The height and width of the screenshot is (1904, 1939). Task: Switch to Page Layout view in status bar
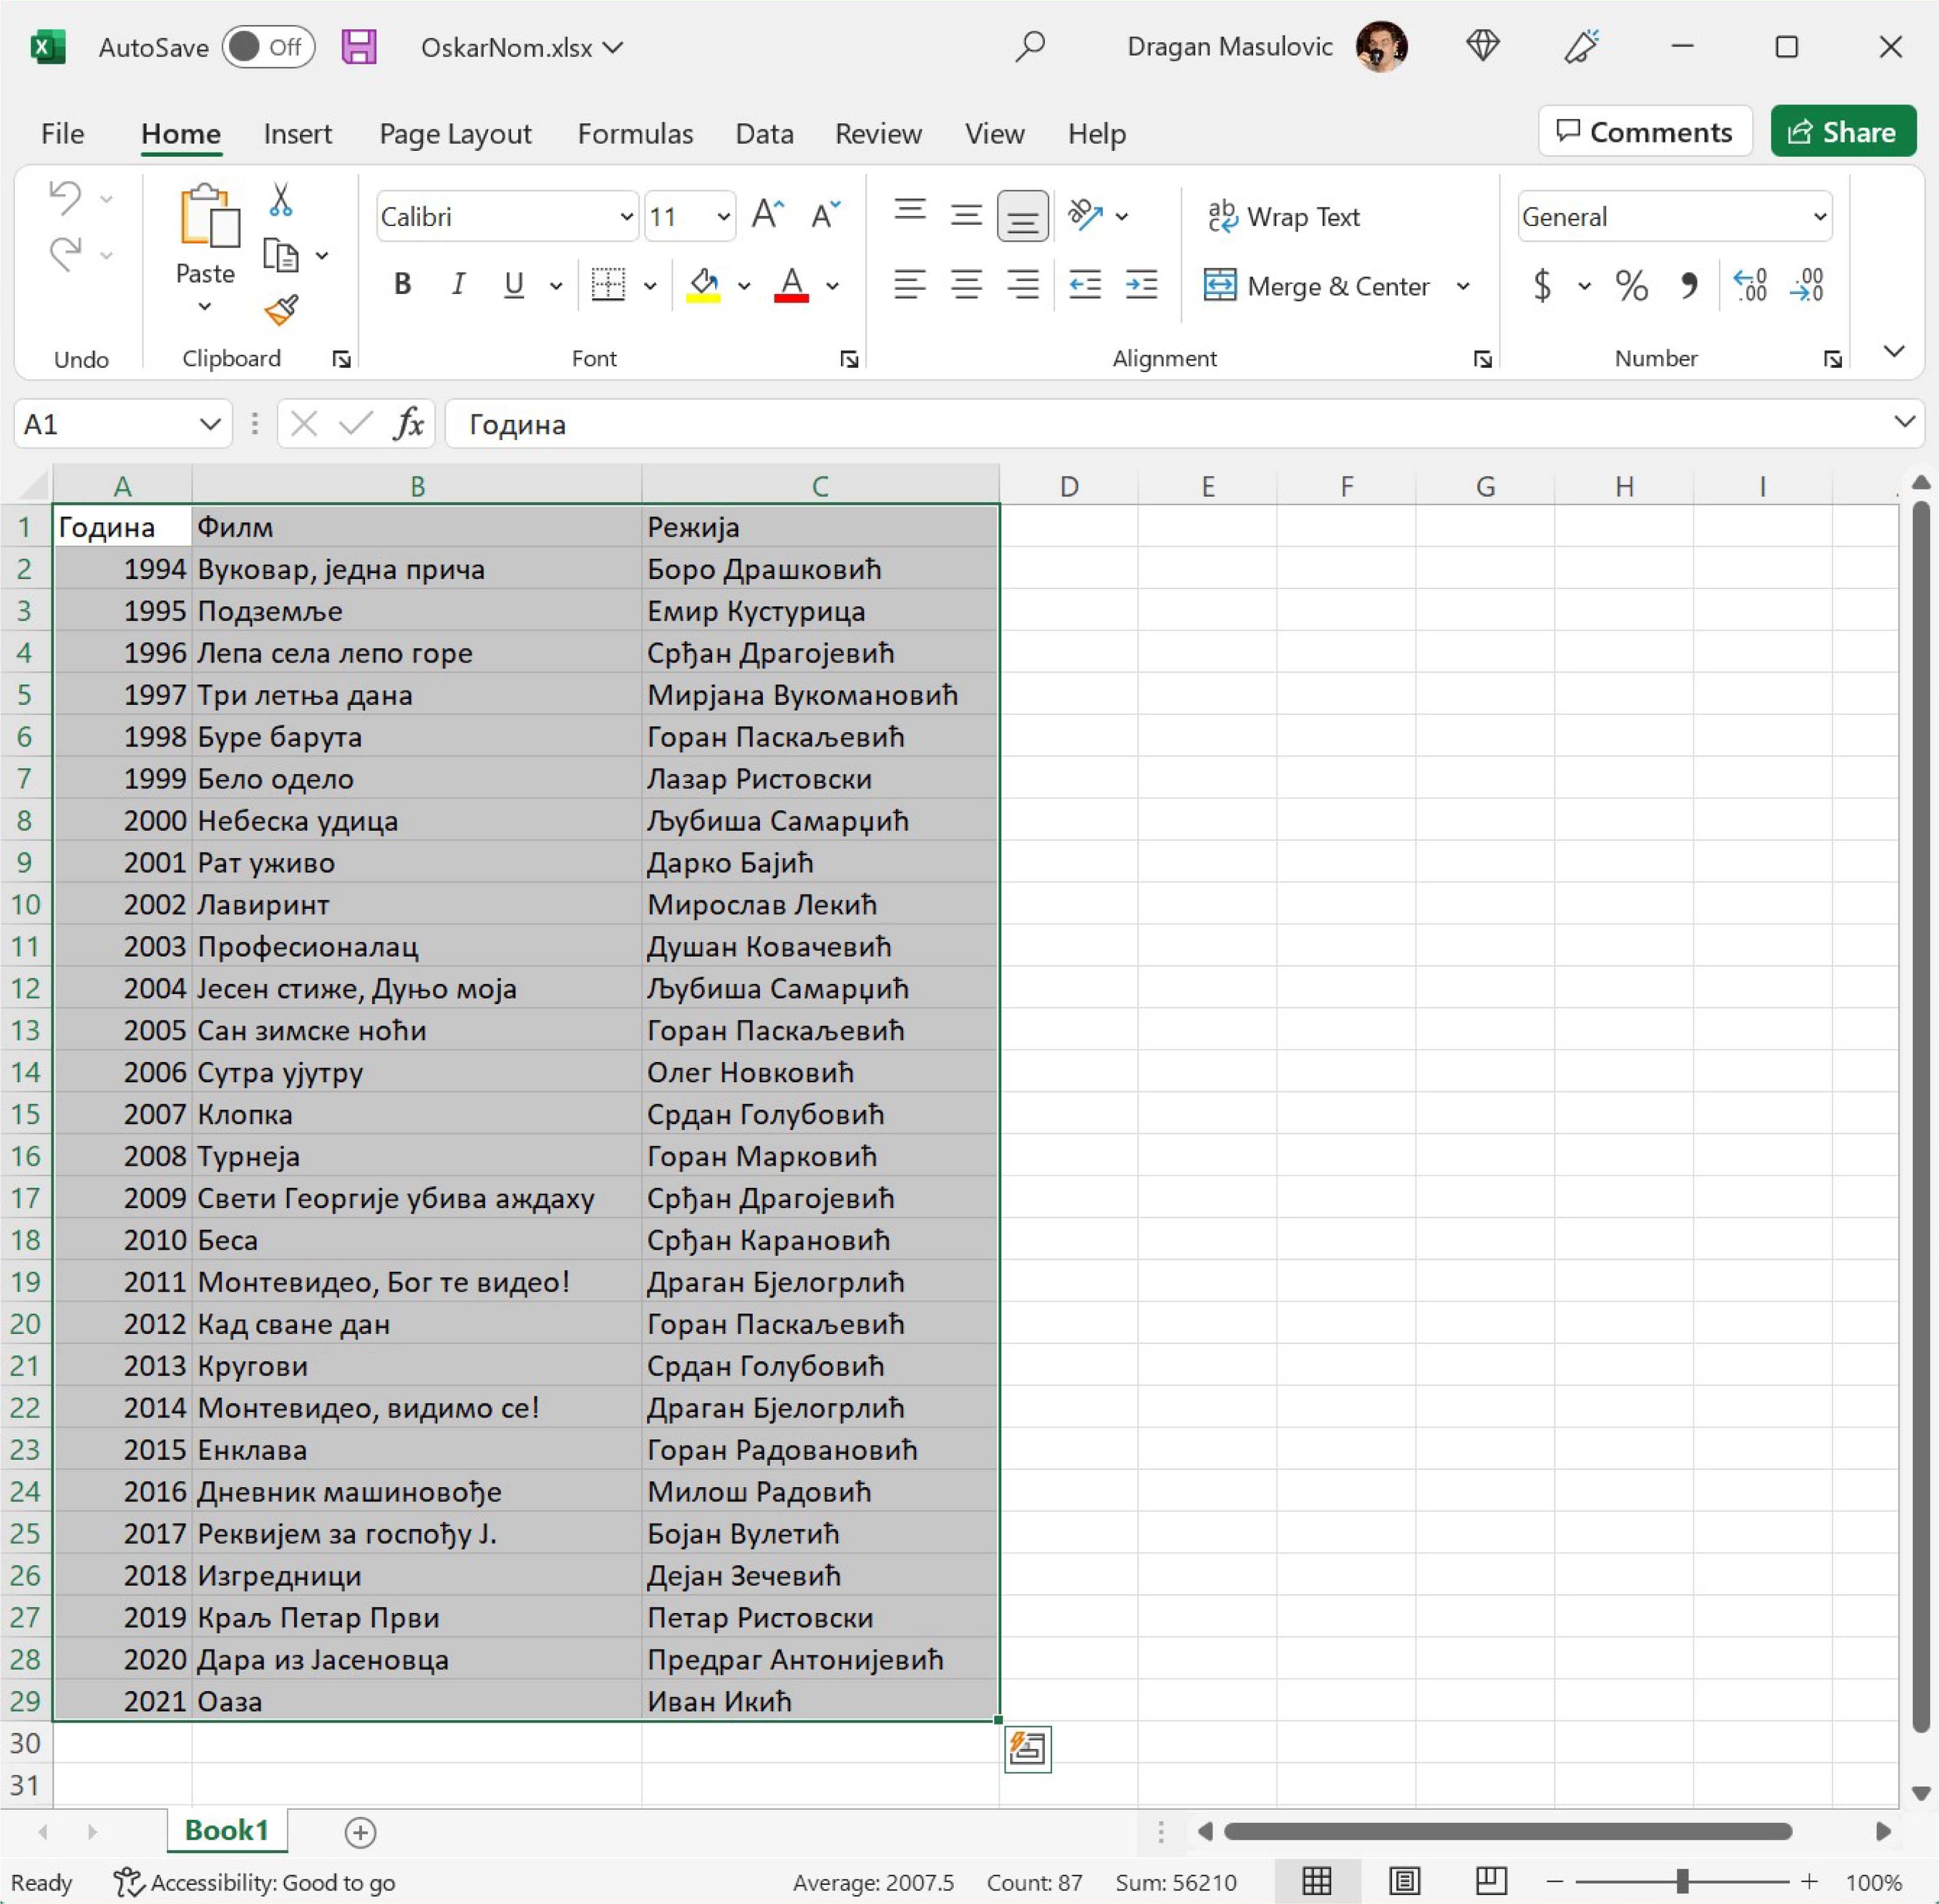click(1404, 1882)
